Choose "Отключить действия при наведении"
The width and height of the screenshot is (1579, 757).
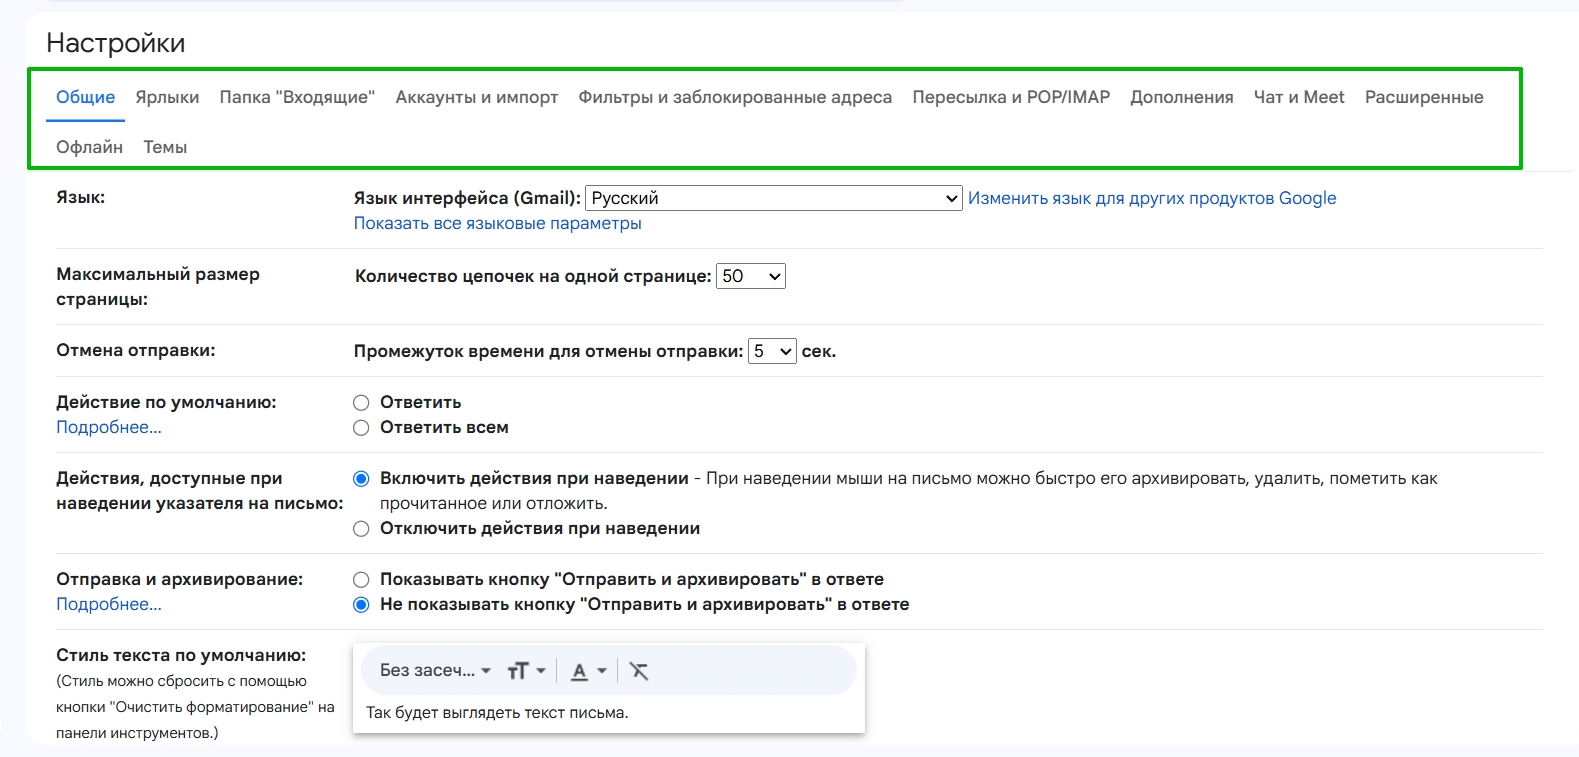[x=362, y=529]
